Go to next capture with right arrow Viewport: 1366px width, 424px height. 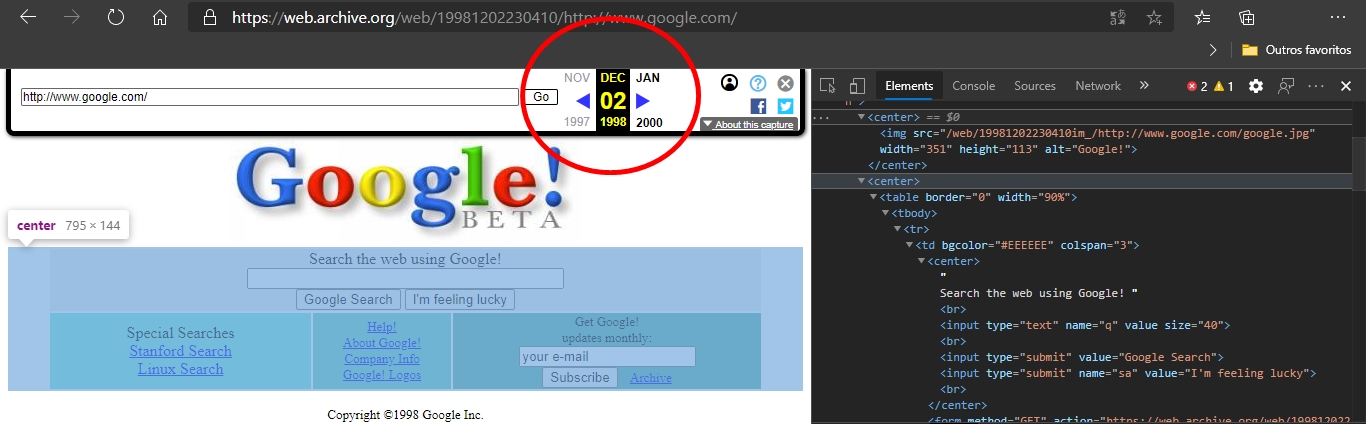pos(643,100)
